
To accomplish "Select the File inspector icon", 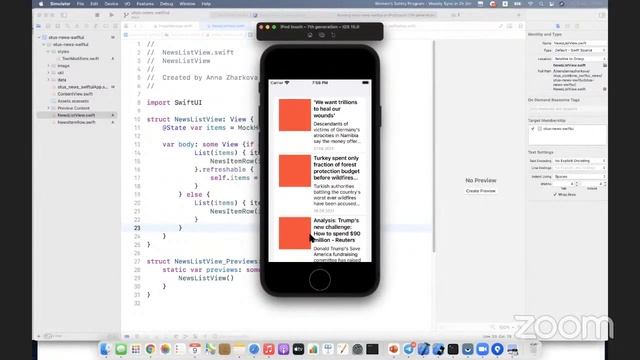I will pyautogui.click(x=558, y=26).
